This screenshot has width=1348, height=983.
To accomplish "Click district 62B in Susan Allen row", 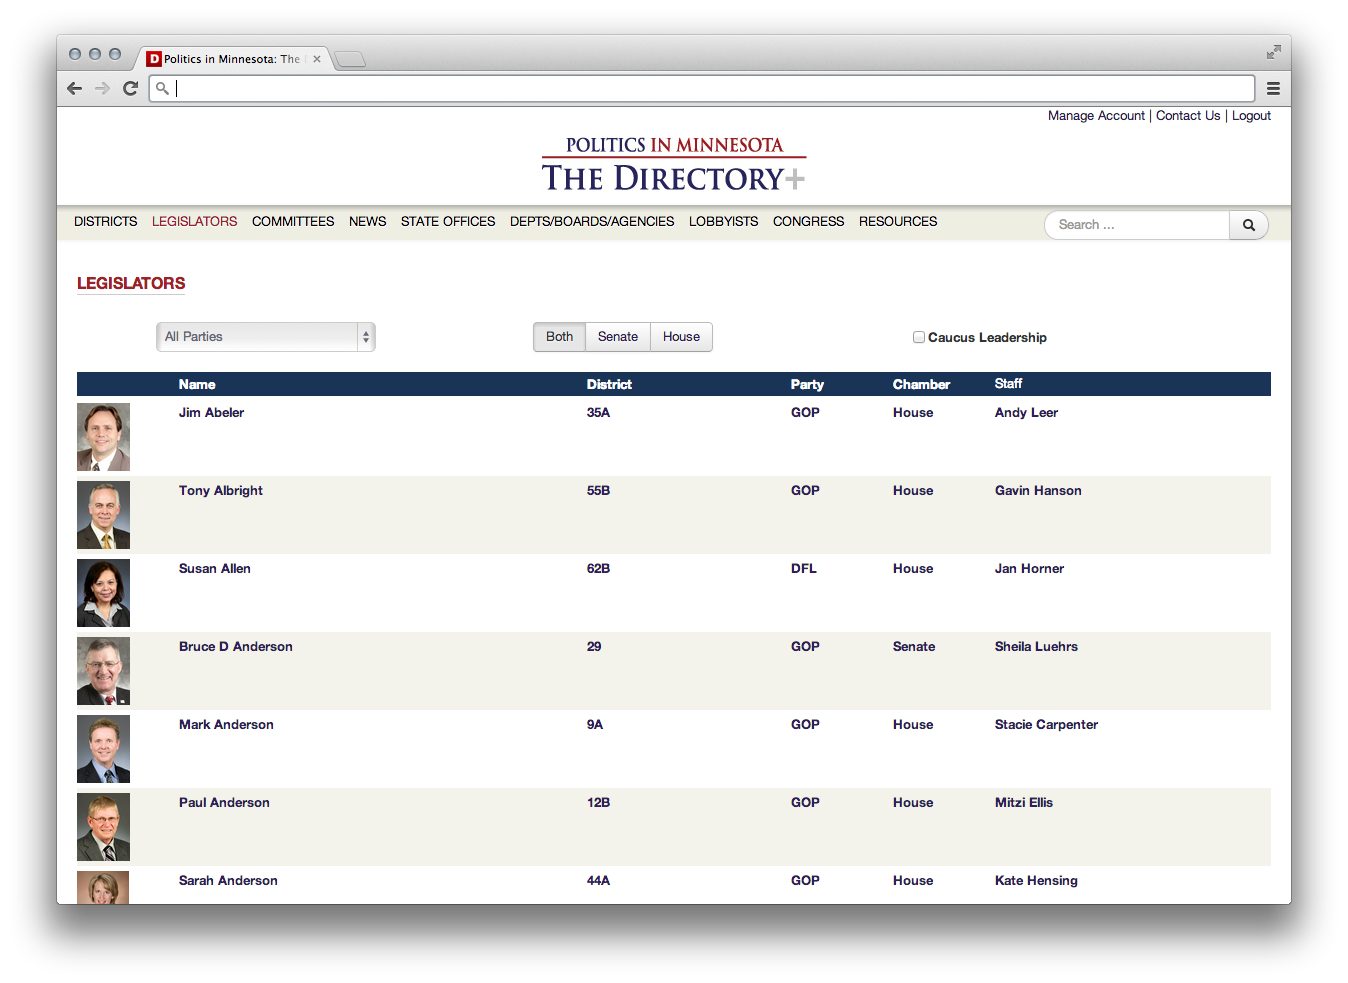I will (x=598, y=568).
